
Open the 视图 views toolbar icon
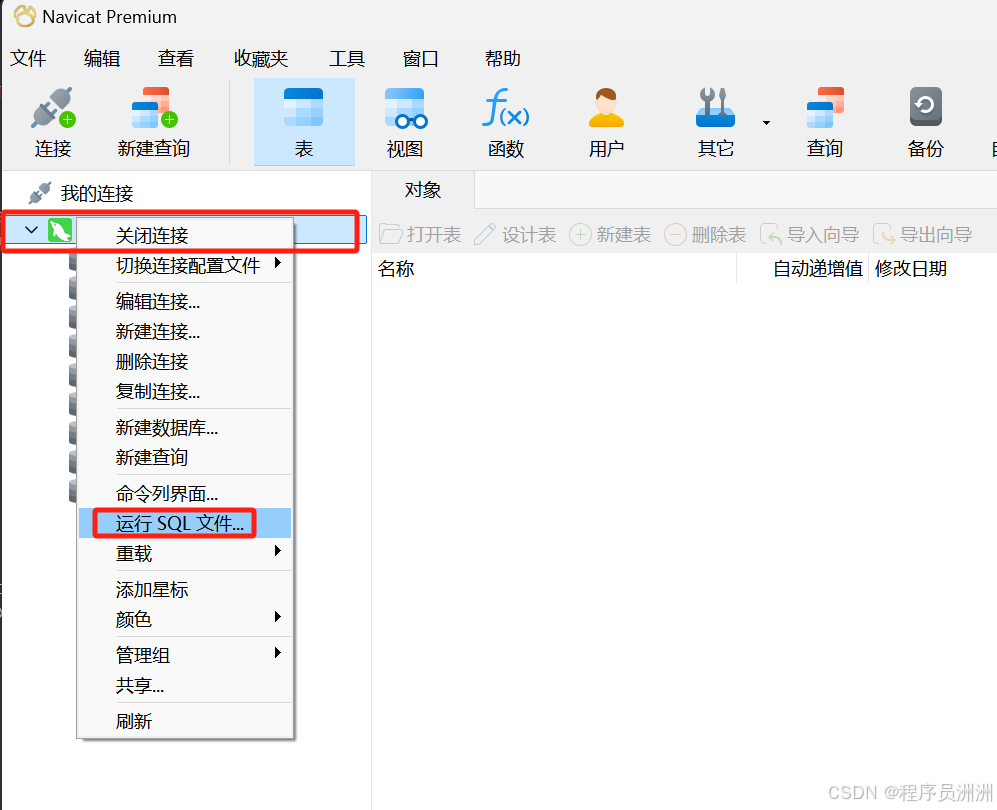(x=405, y=121)
